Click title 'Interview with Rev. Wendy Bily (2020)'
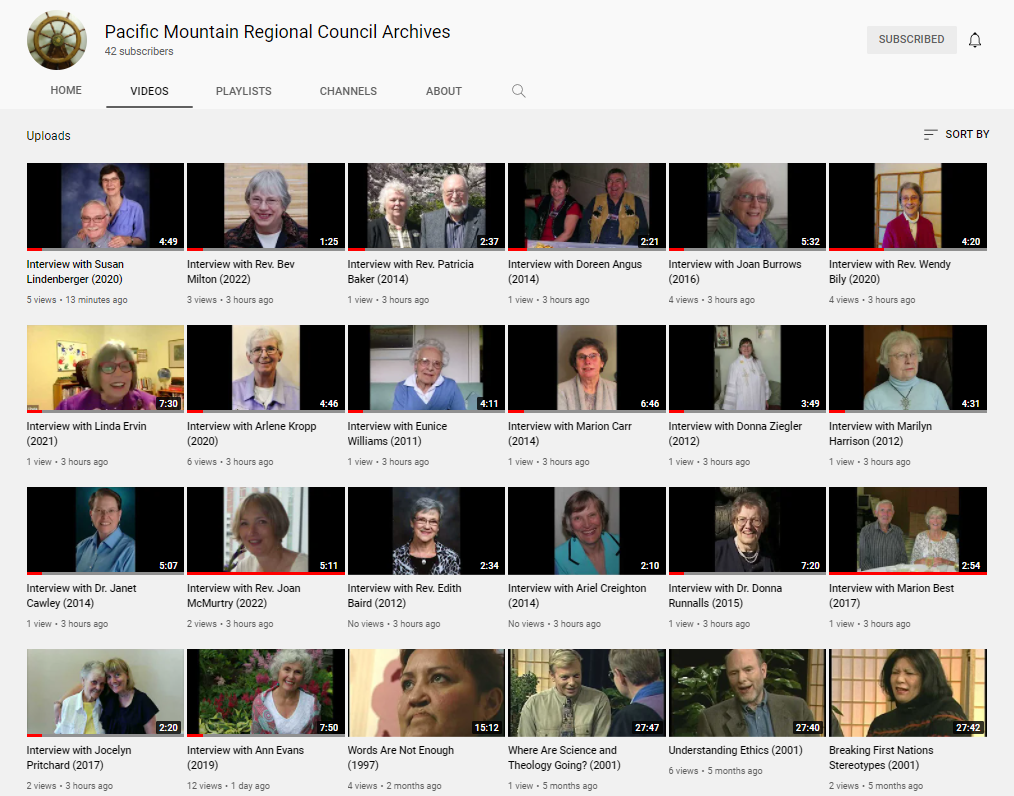The height and width of the screenshot is (796, 1014). point(890,272)
